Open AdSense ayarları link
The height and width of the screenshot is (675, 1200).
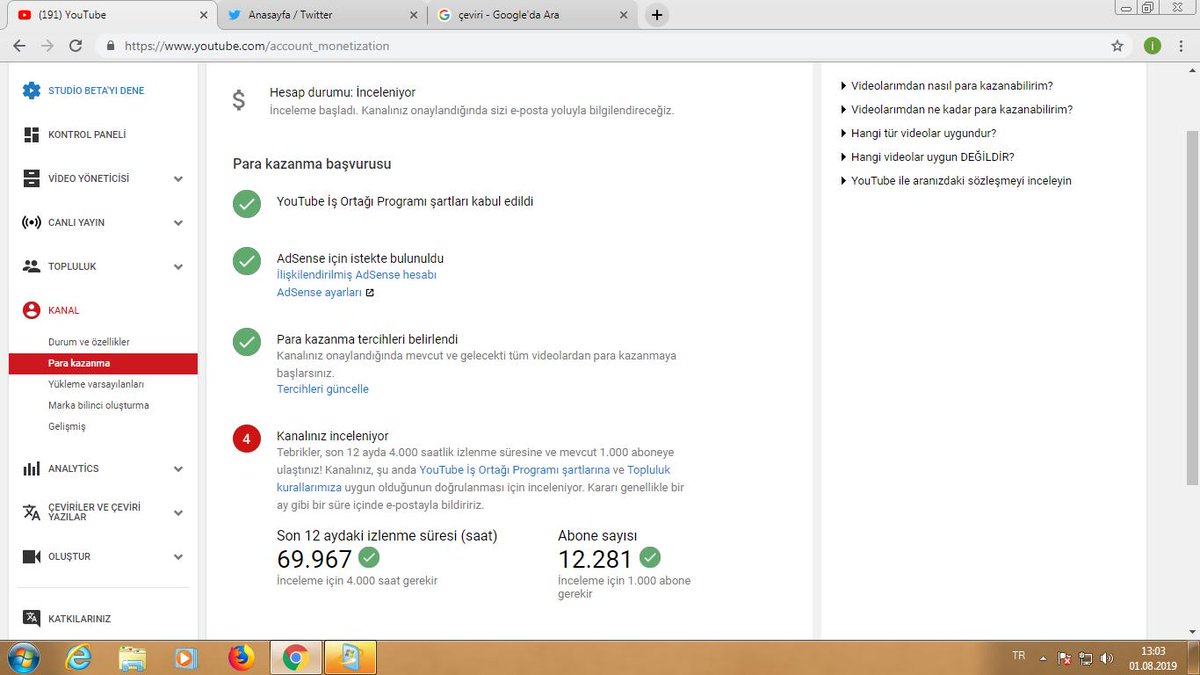tap(319, 292)
